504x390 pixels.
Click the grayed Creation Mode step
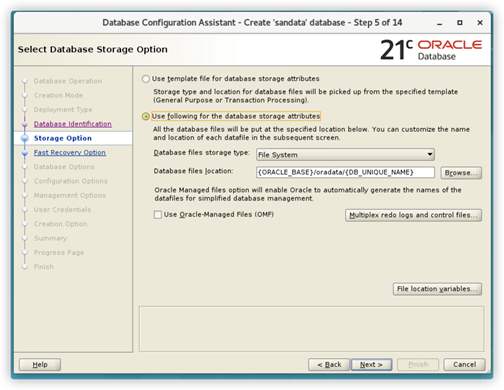(58, 95)
